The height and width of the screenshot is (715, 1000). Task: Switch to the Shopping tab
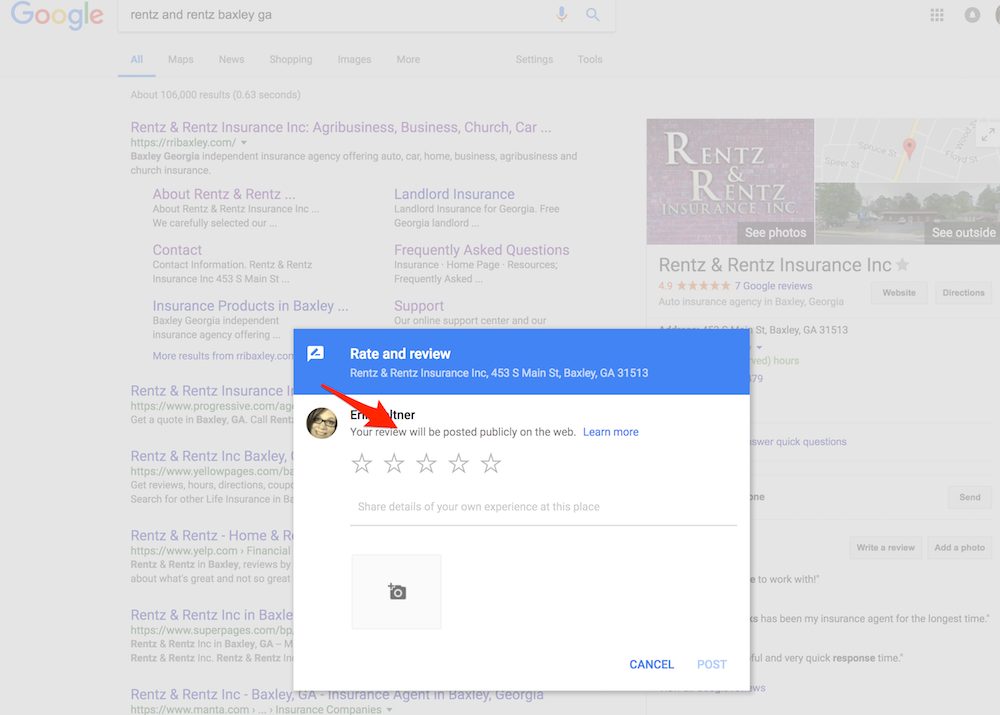click(x=291, y=59)
